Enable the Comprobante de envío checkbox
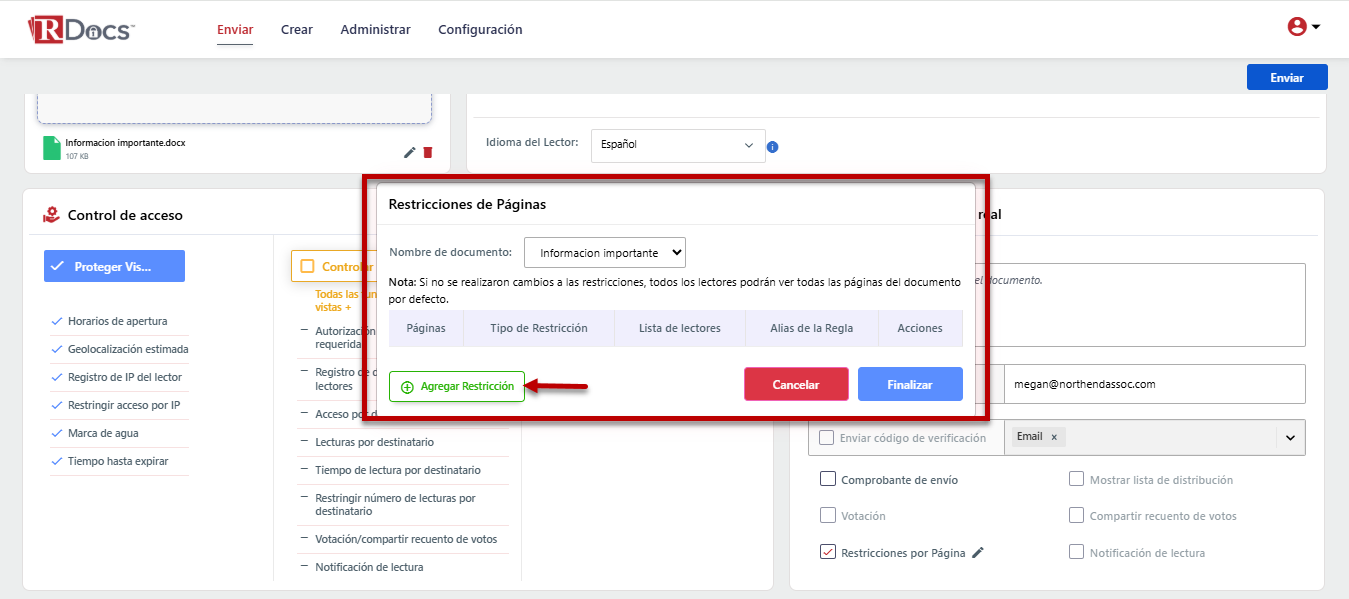Image resolution: width=1349 pixels, height=599 pixels. [828, 479]
